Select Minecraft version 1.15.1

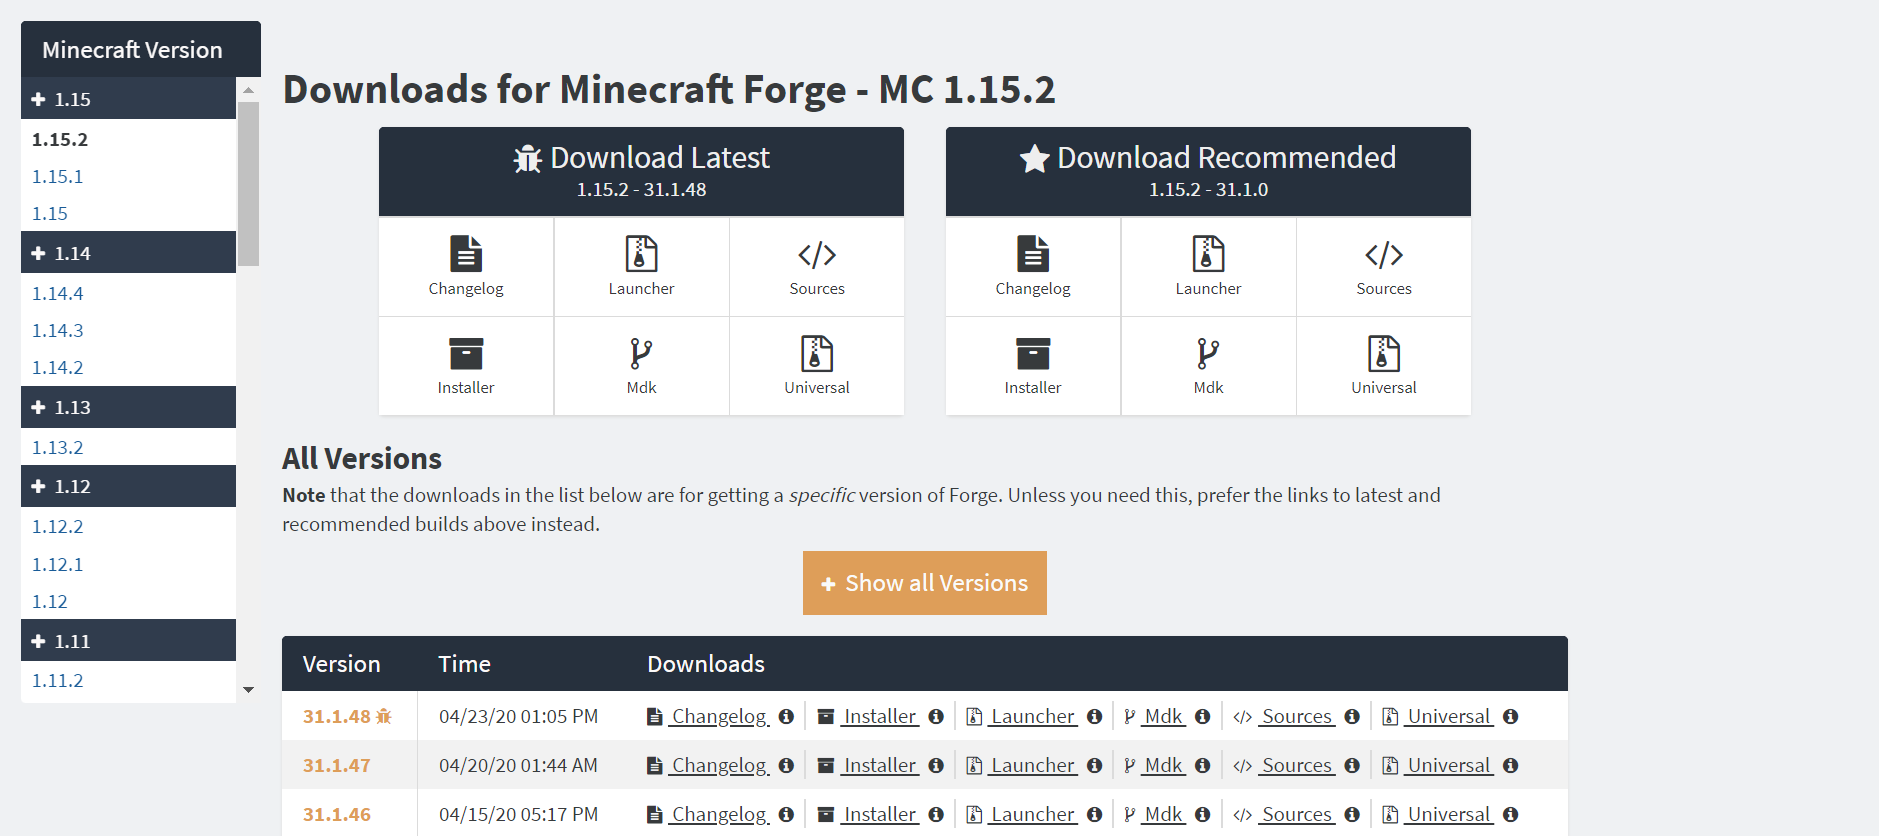57,176
